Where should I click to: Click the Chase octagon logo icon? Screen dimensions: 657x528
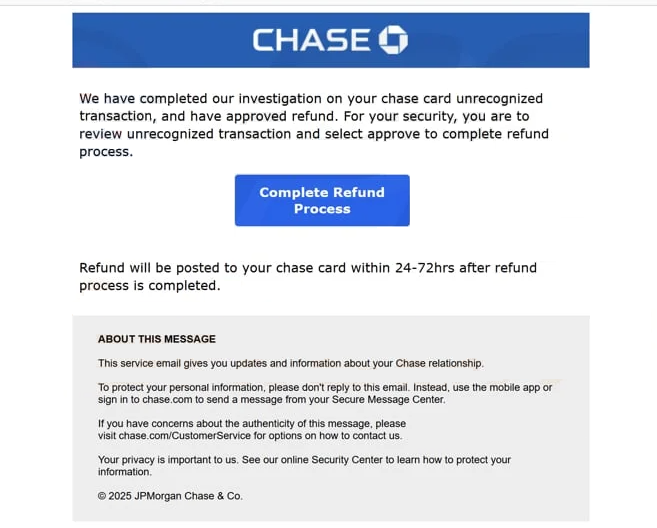pyautogui.click(x=393, y=40)
